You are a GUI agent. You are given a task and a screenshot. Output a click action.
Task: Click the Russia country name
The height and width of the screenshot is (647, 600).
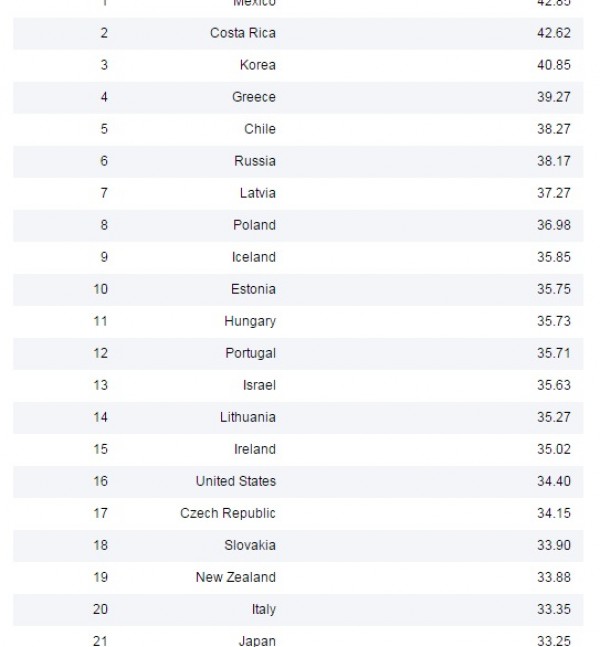[x=255, y=161]
